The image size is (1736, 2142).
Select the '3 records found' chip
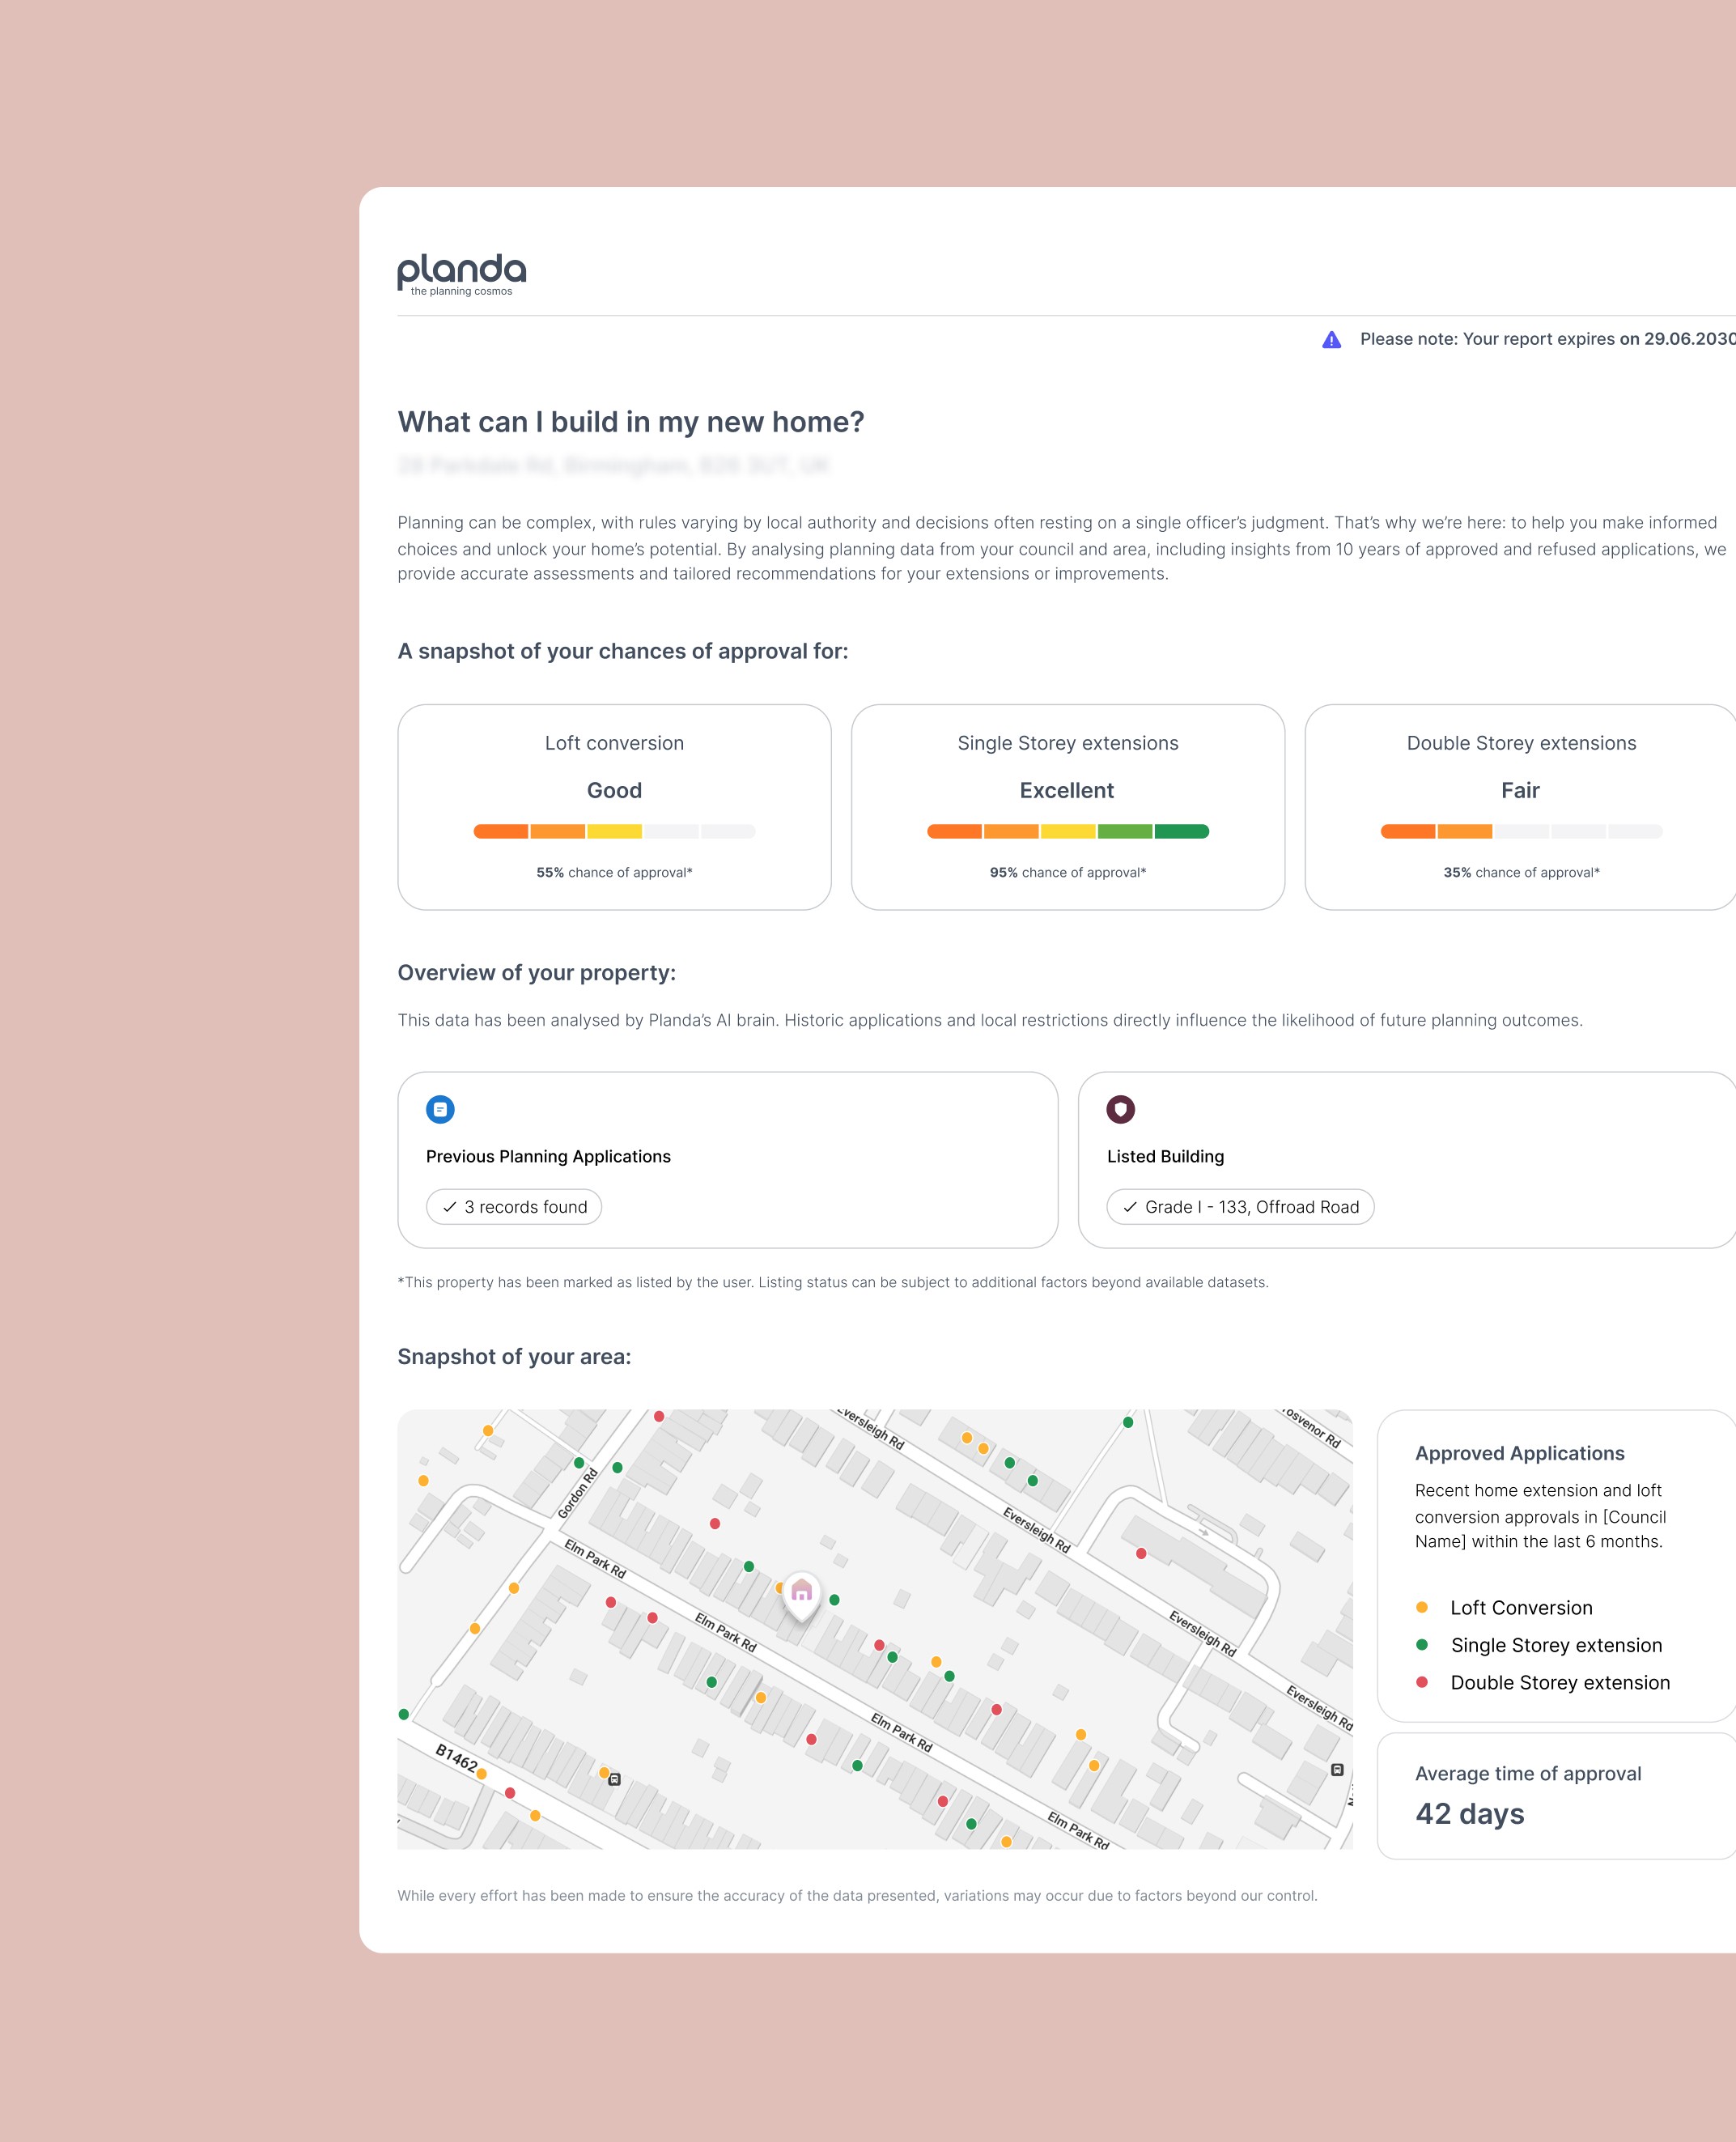click(x=514, y=1207)
